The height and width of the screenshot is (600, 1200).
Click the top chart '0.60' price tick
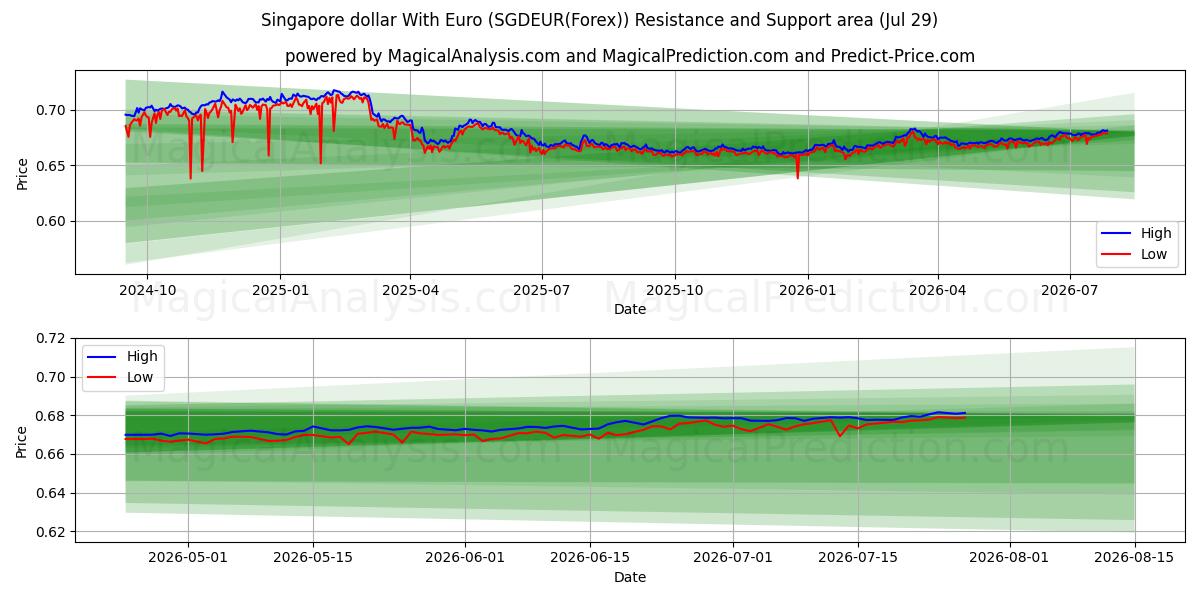tap(53, 221)
